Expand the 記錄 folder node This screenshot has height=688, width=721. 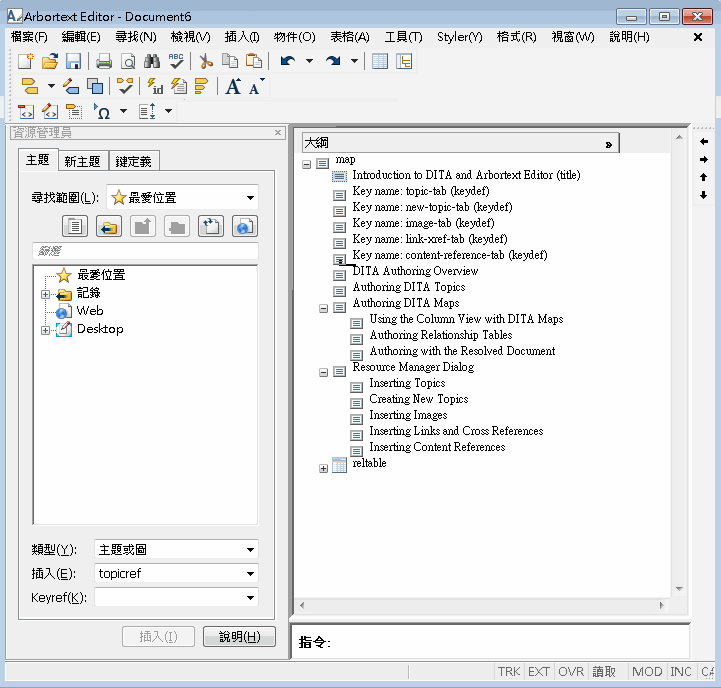46,294
